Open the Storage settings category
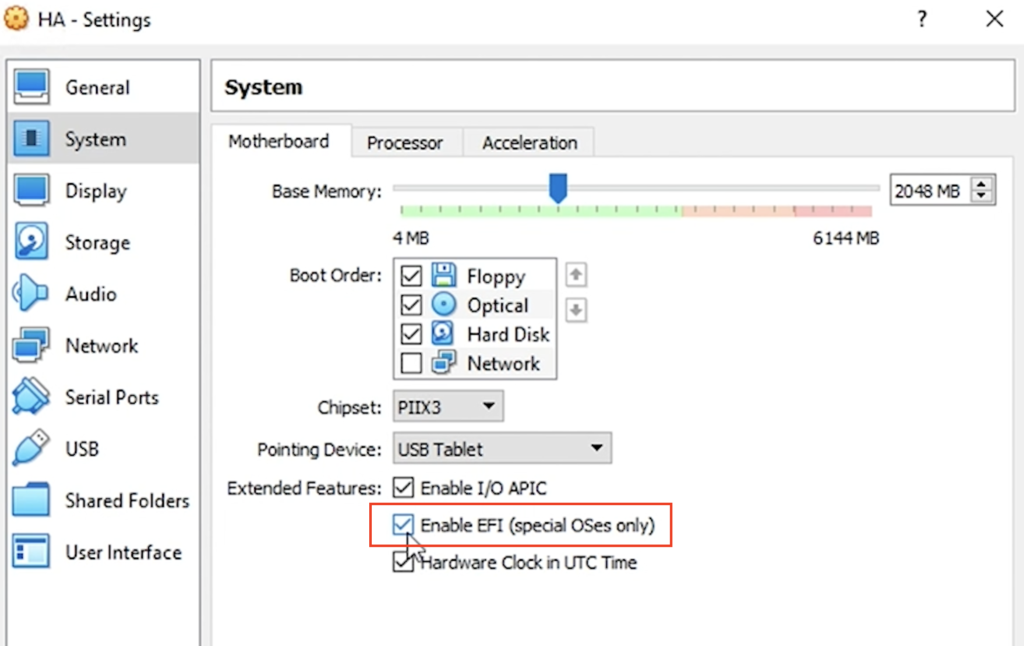1024x646 pixels. 103,242
